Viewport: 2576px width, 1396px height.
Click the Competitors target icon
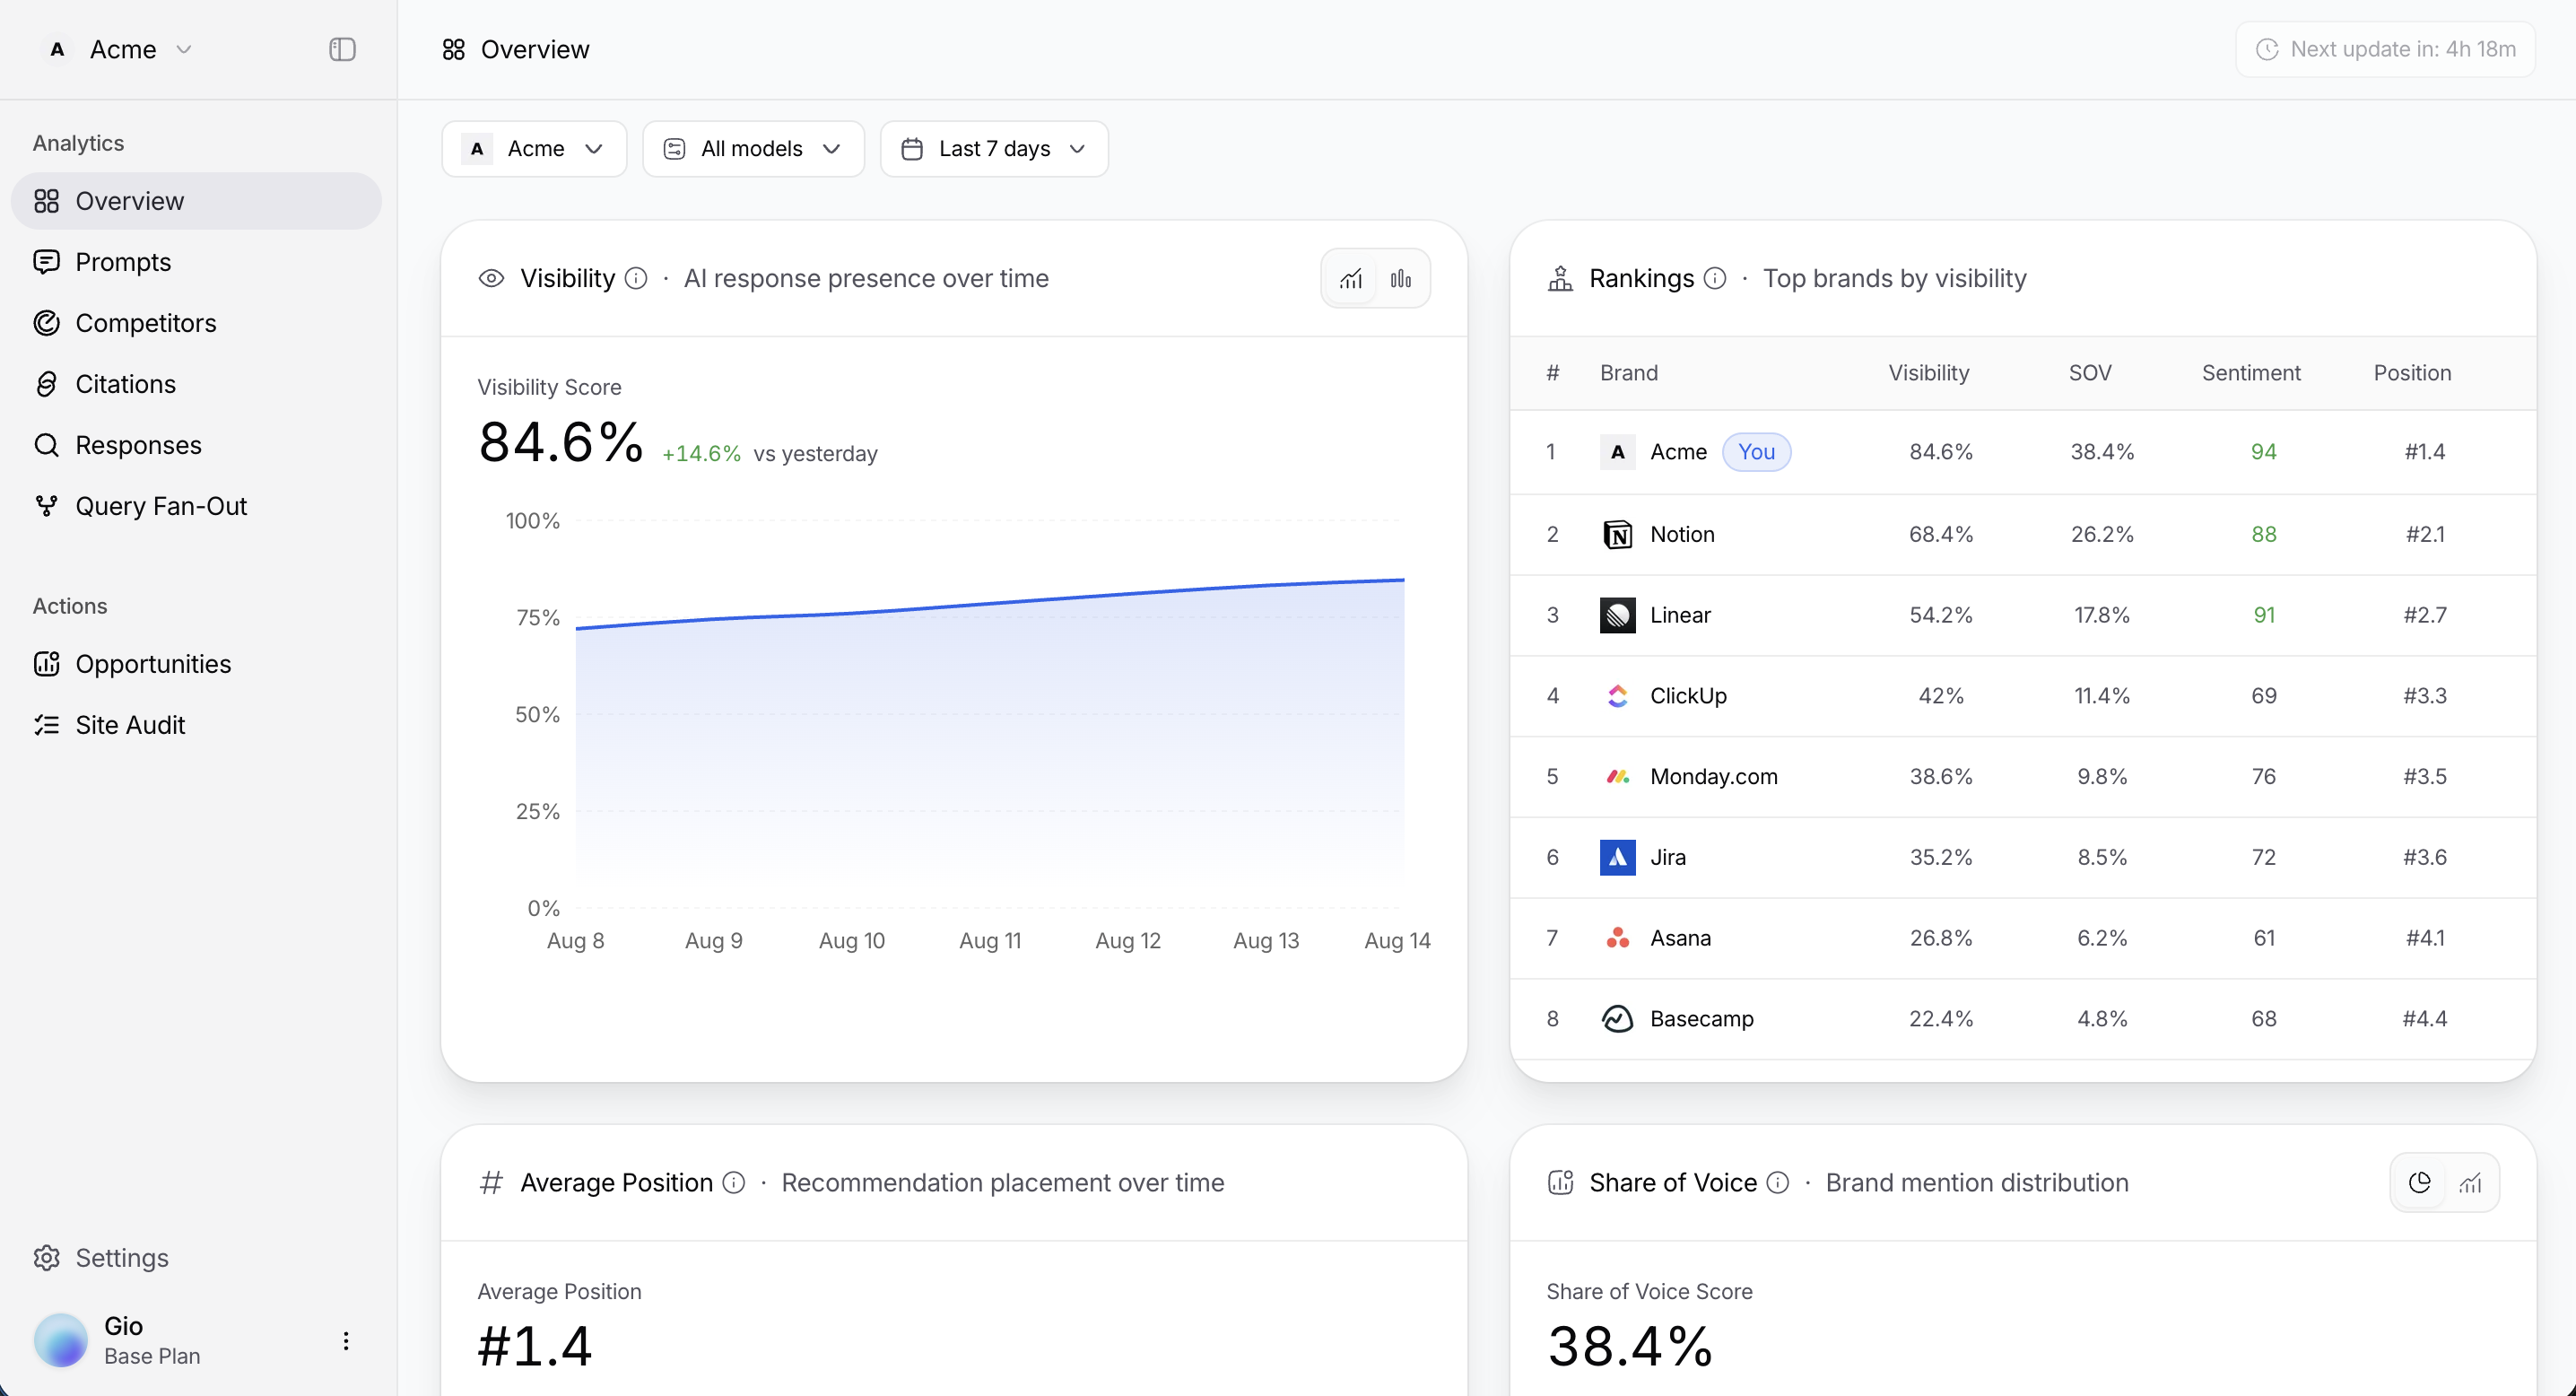[46, 323]
